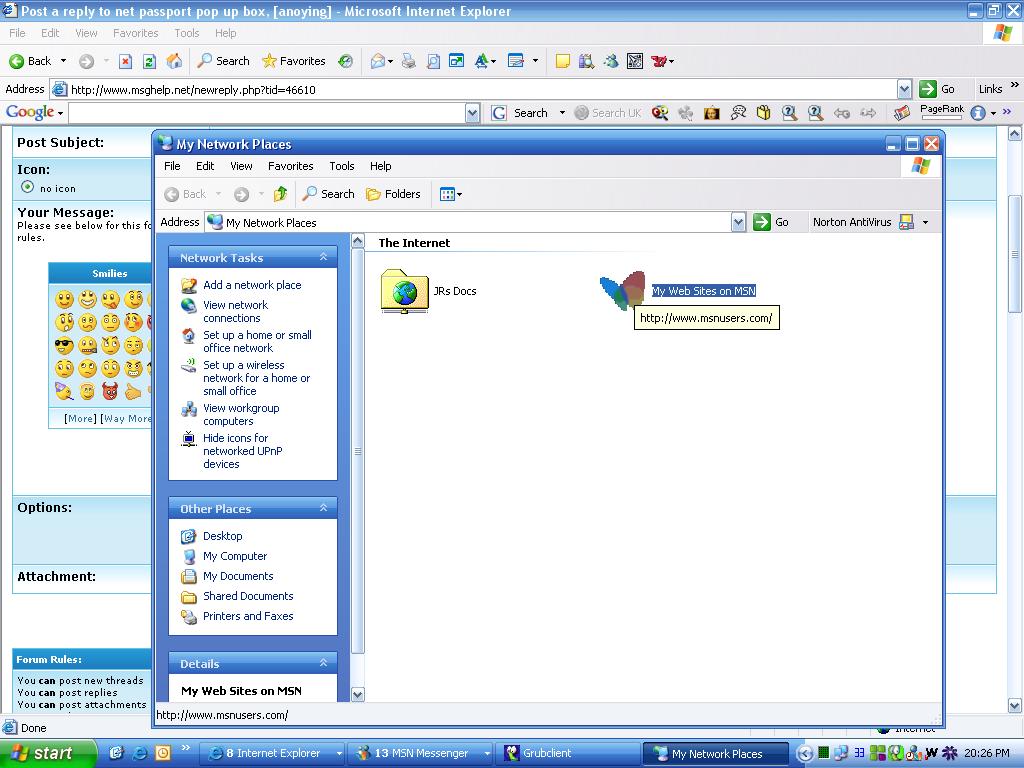
Task: Click the Up folder toolbar icon
Action: coord(280,194)
